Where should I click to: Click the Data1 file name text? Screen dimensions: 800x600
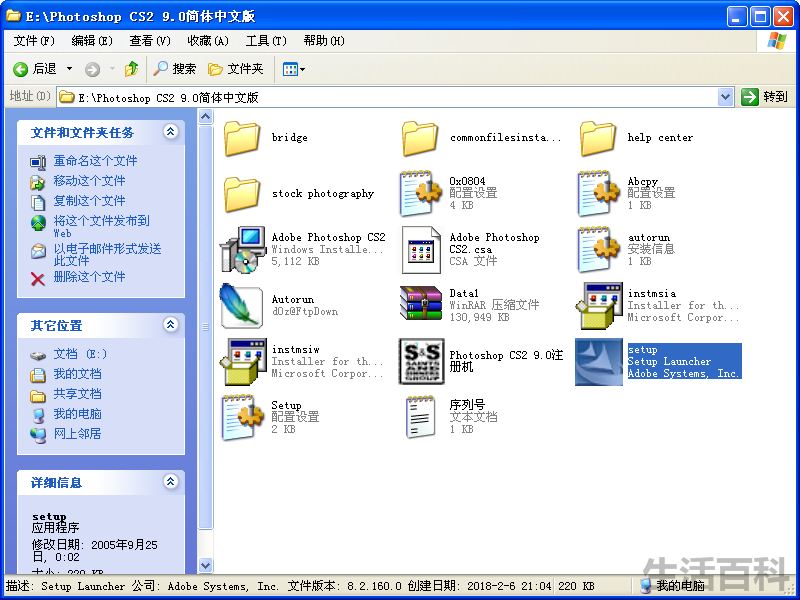pyautogui.click(x=464, y=293)
